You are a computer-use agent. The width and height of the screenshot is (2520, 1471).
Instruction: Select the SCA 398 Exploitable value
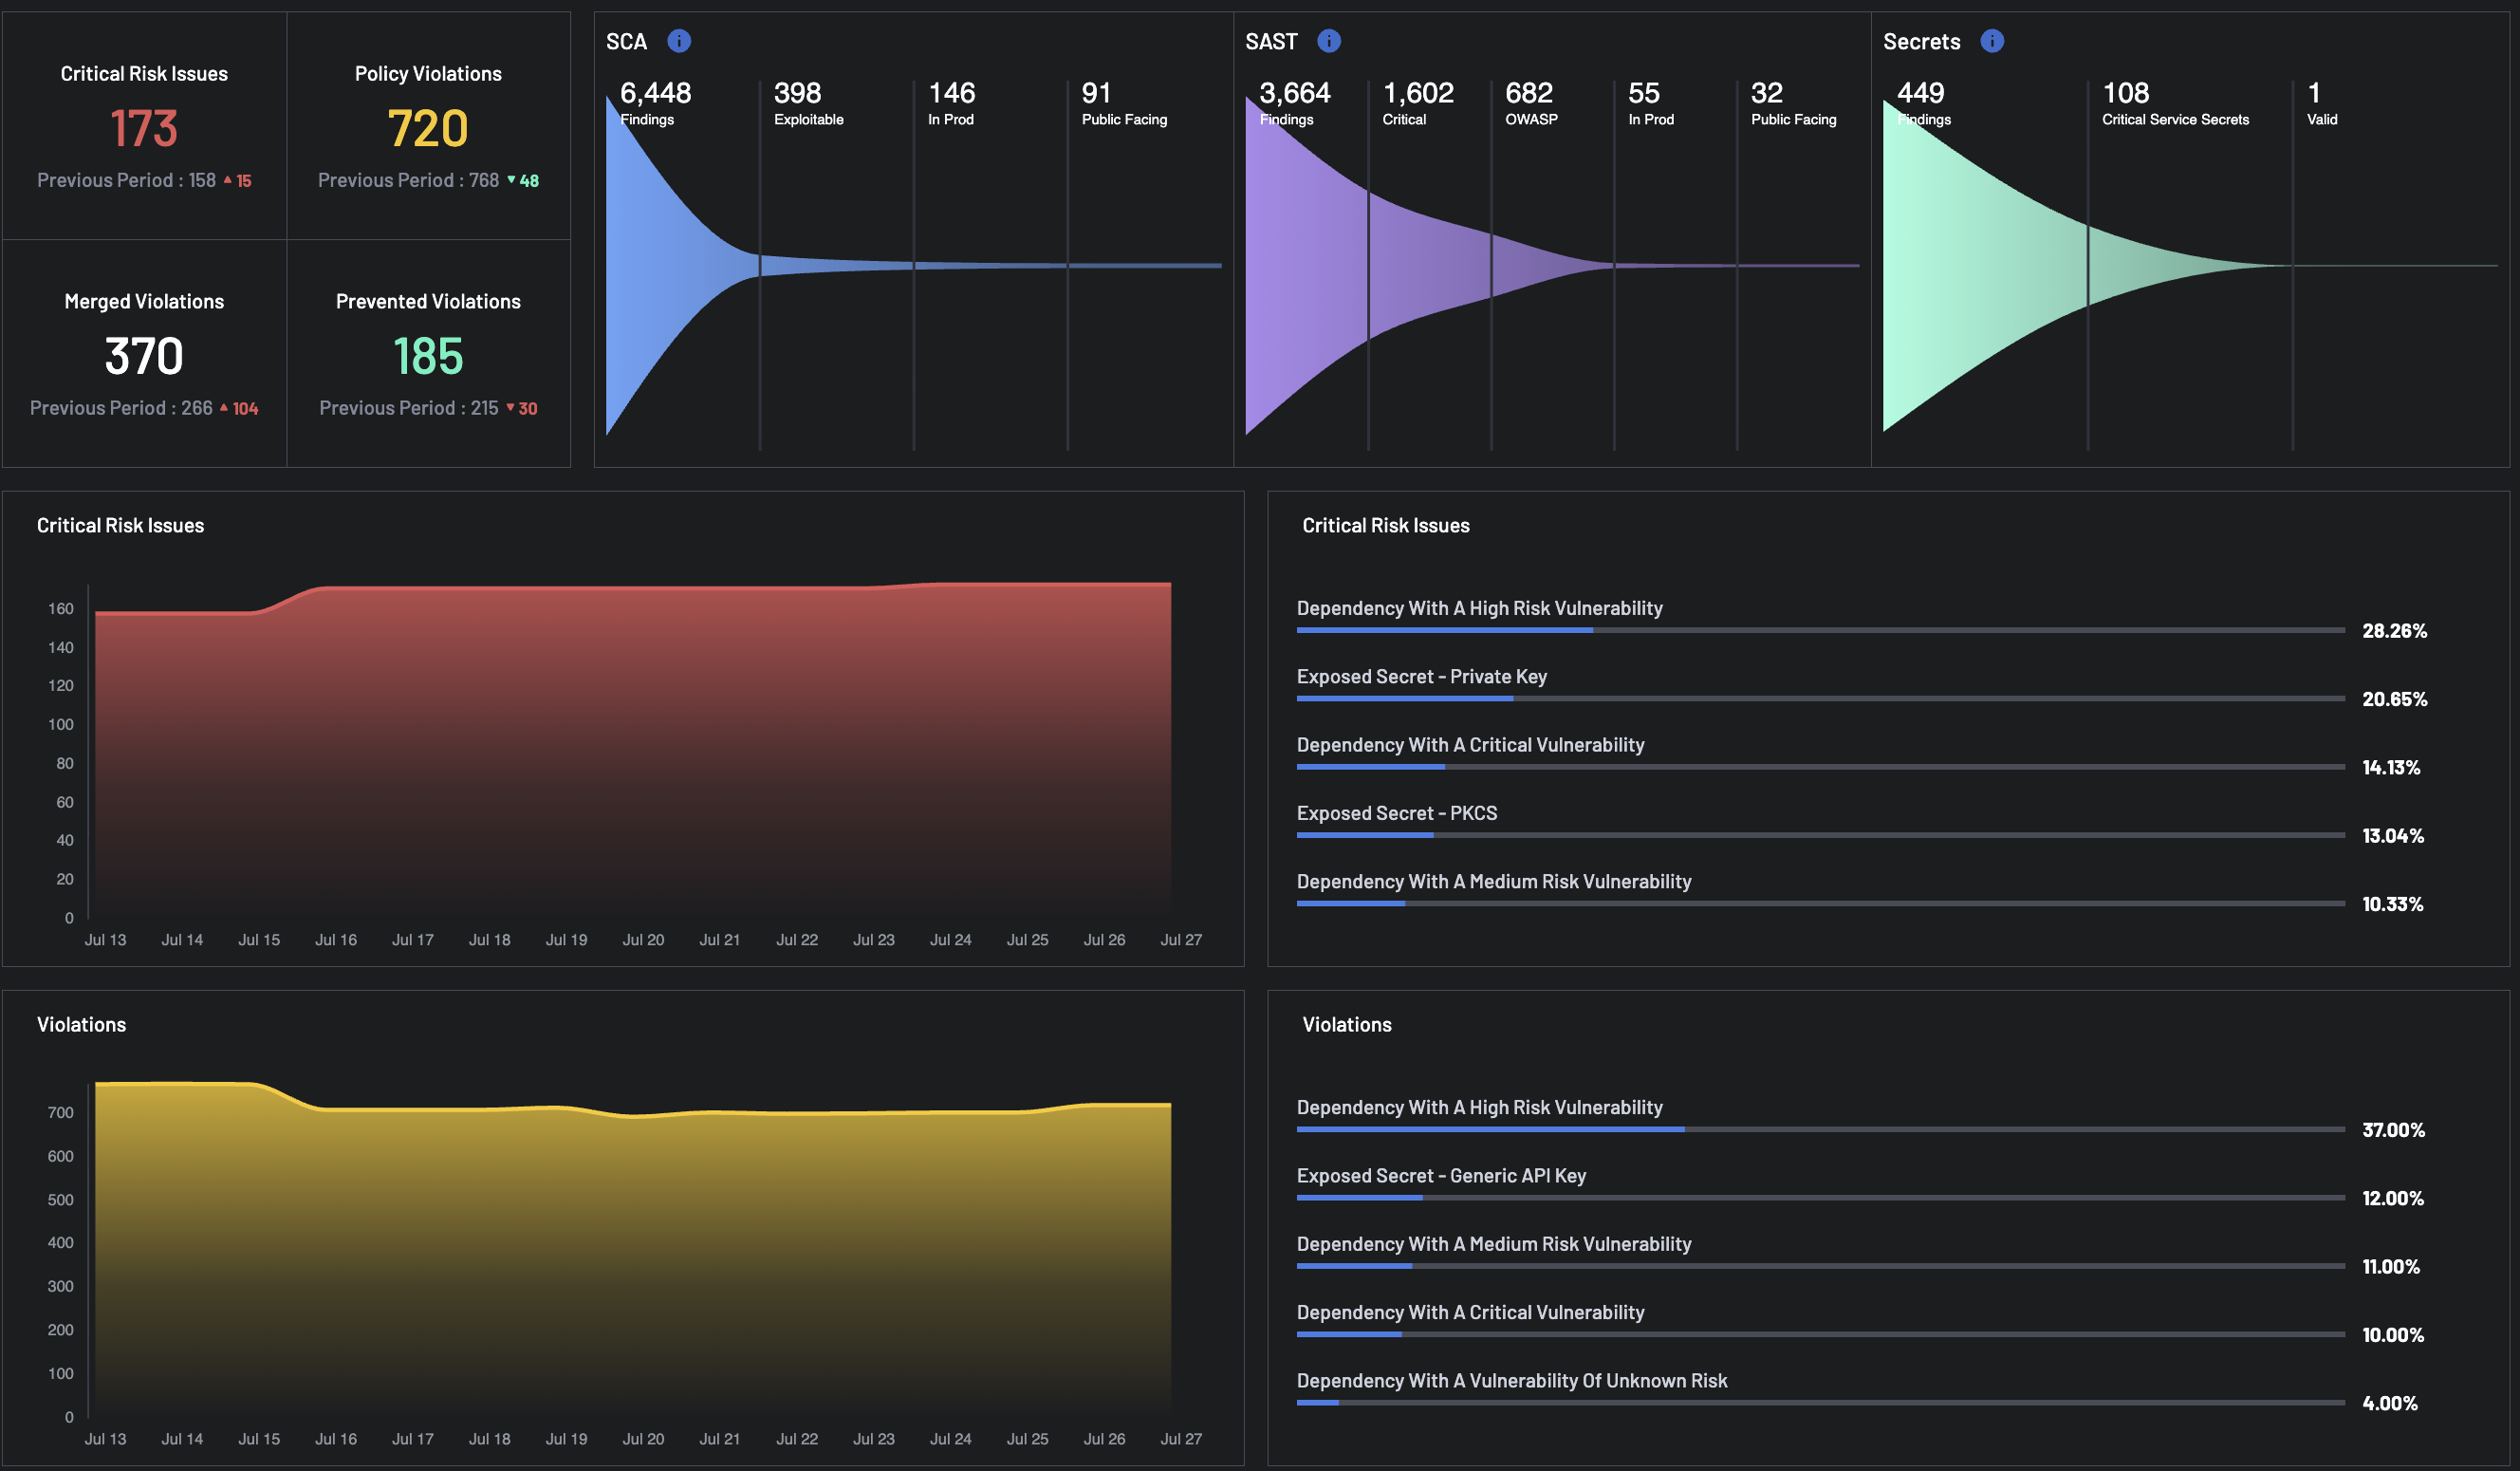[797, 93]
